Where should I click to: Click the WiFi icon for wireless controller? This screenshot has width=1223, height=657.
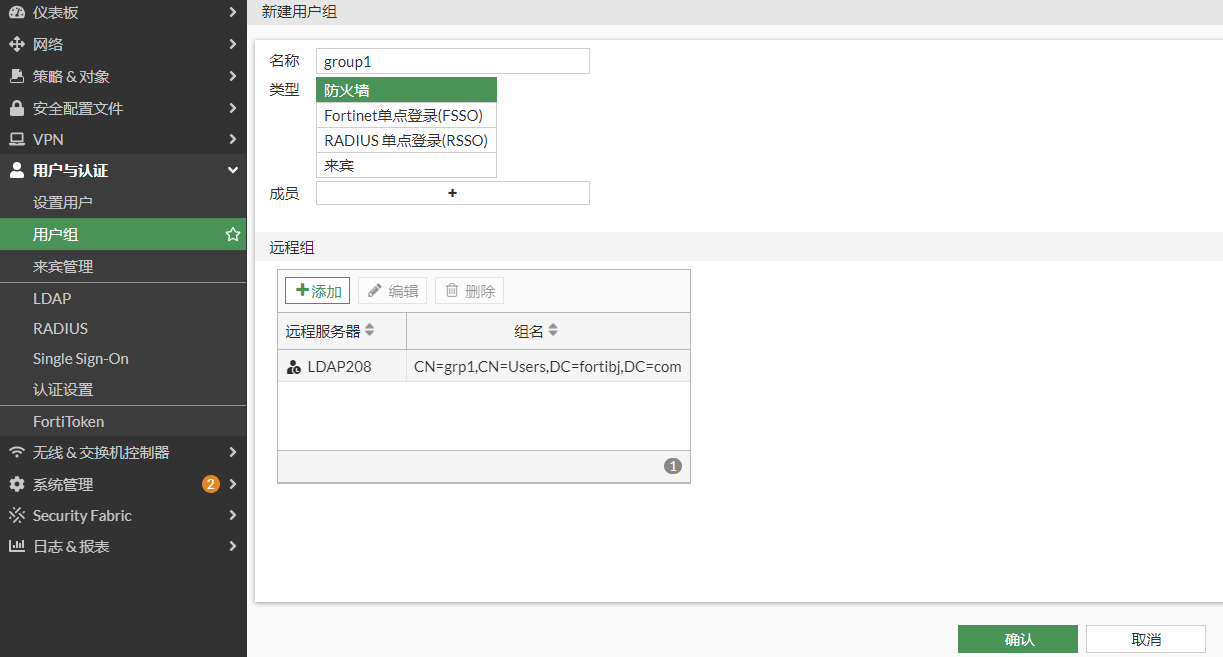coord(16,452)
